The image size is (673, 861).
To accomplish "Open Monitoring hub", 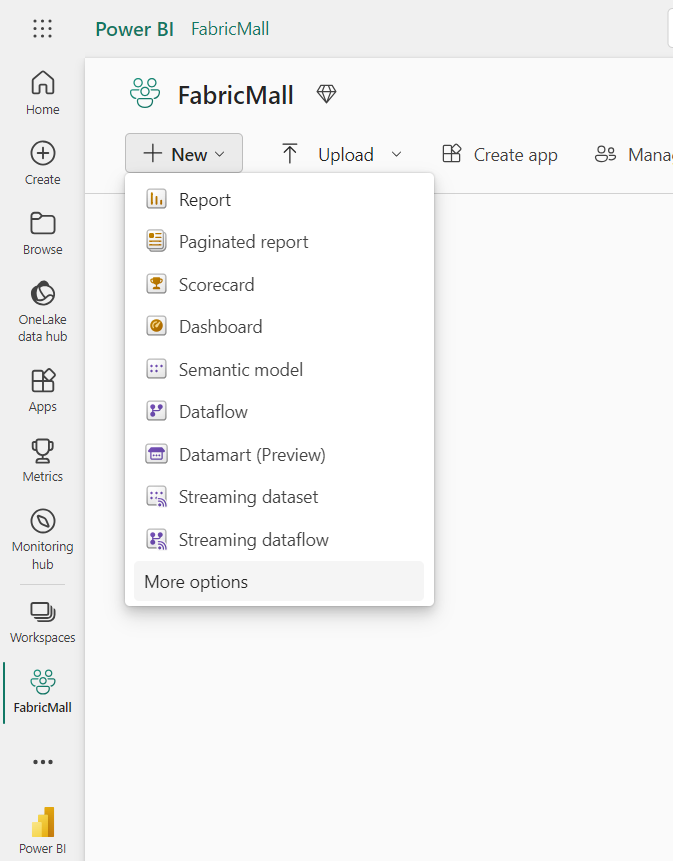I will tap(42, 539).
